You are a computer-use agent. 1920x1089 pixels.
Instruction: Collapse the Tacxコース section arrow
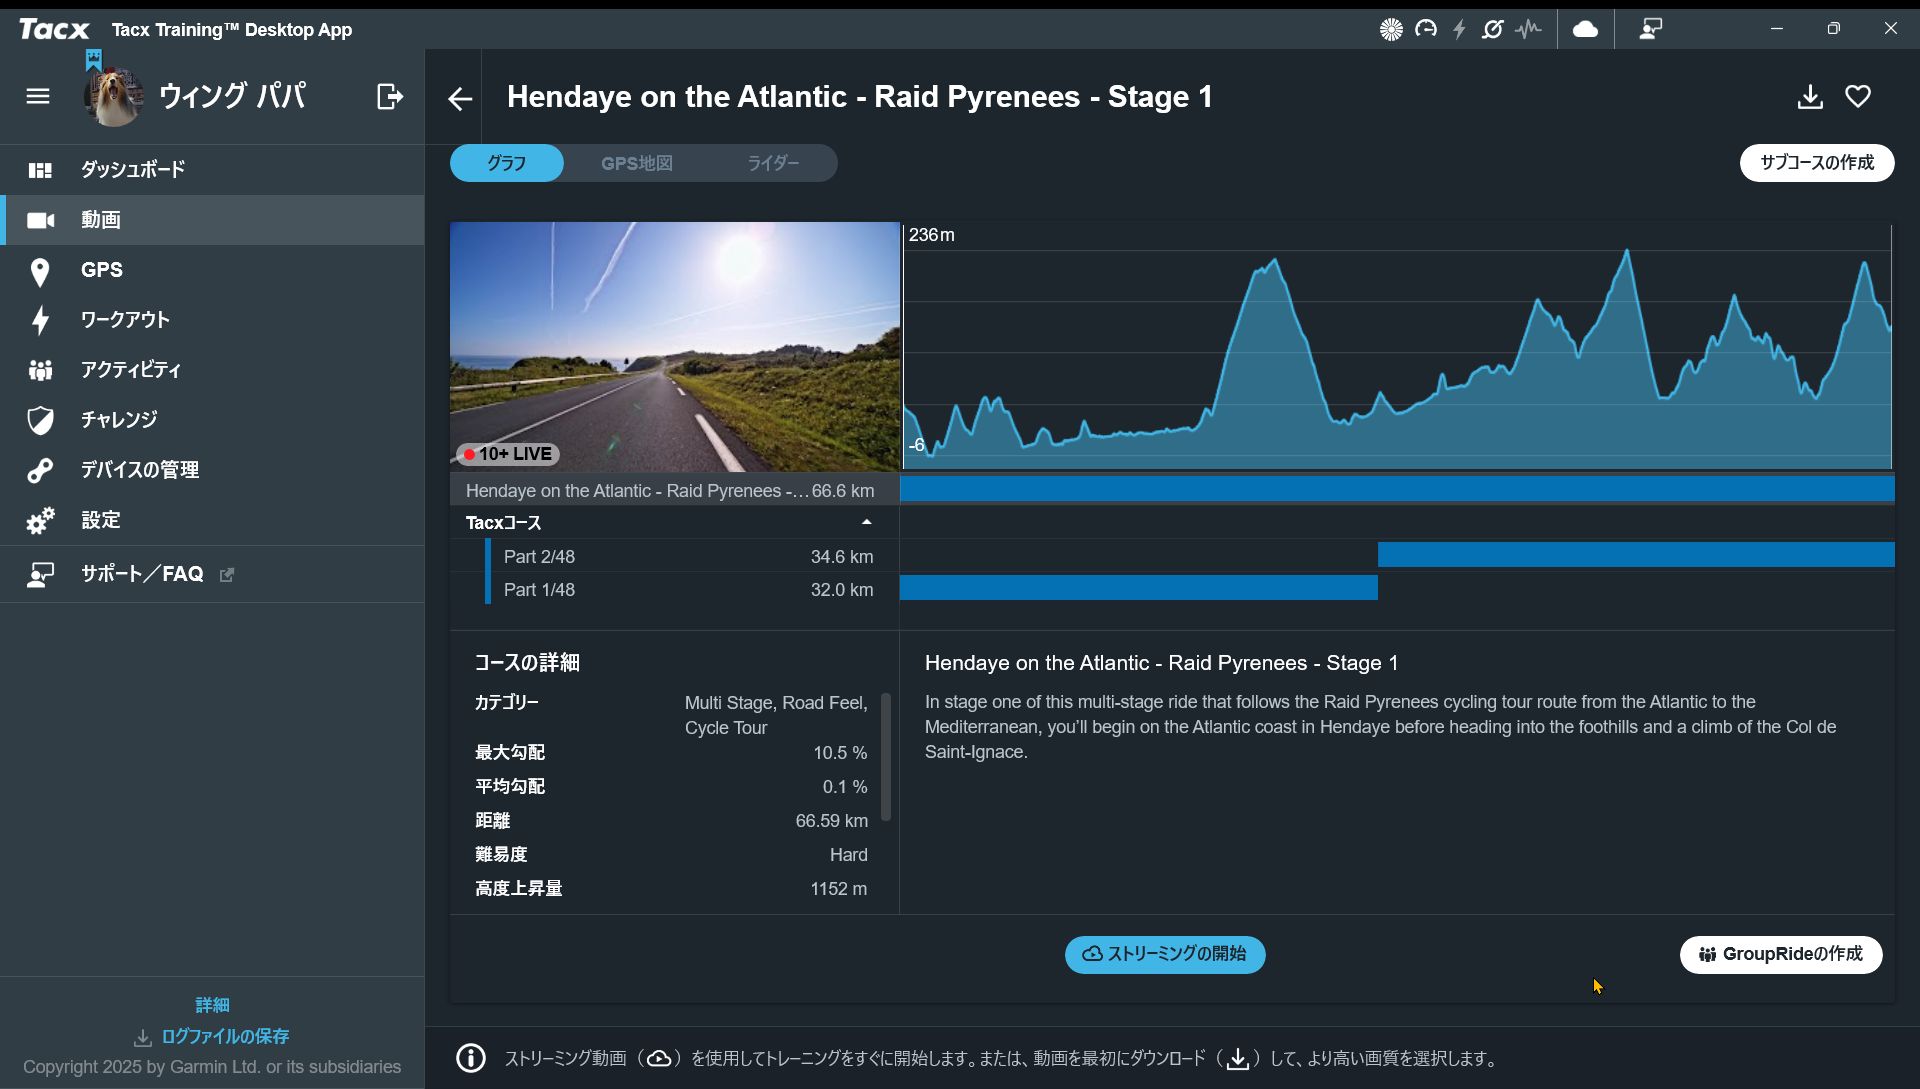[x=867, y=522]
